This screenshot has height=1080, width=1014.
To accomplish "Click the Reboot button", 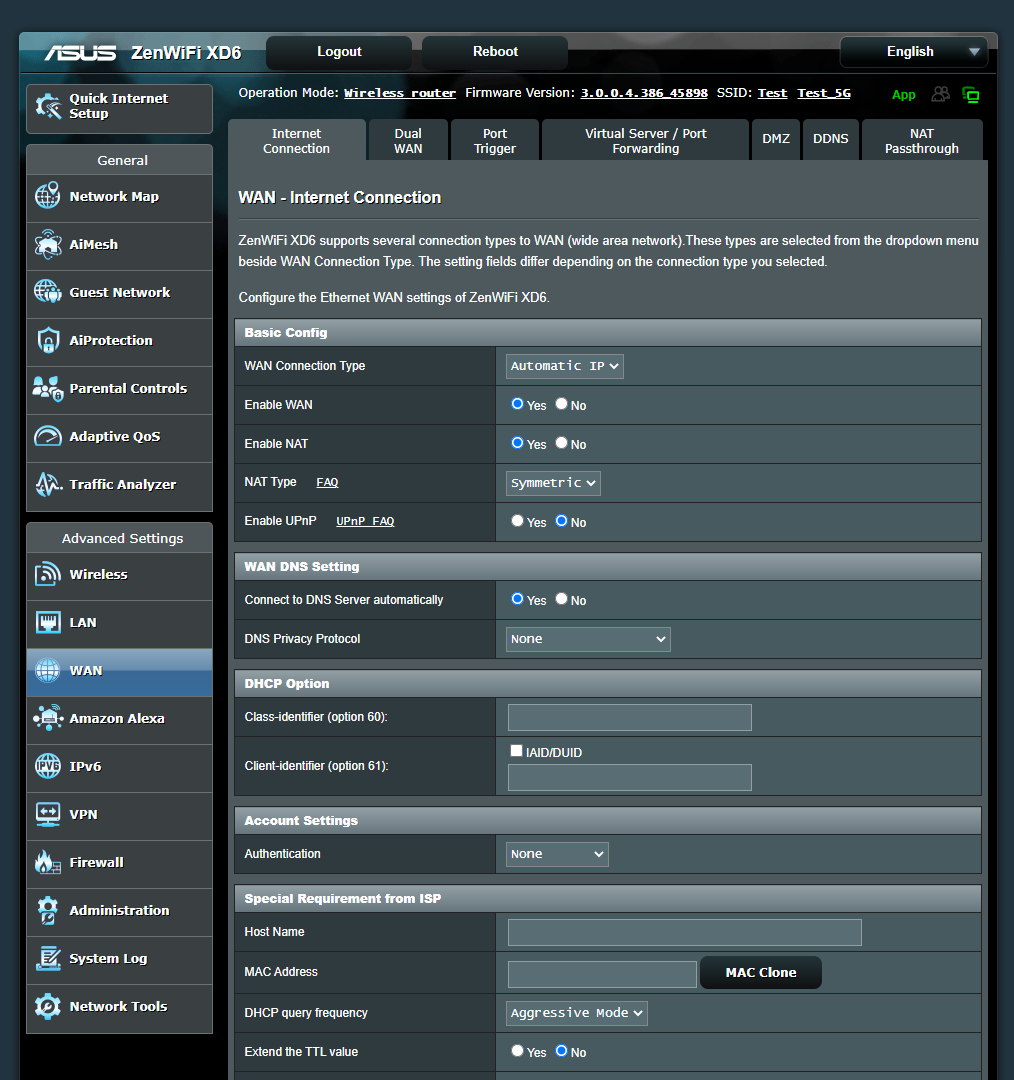I will [495, 52].
